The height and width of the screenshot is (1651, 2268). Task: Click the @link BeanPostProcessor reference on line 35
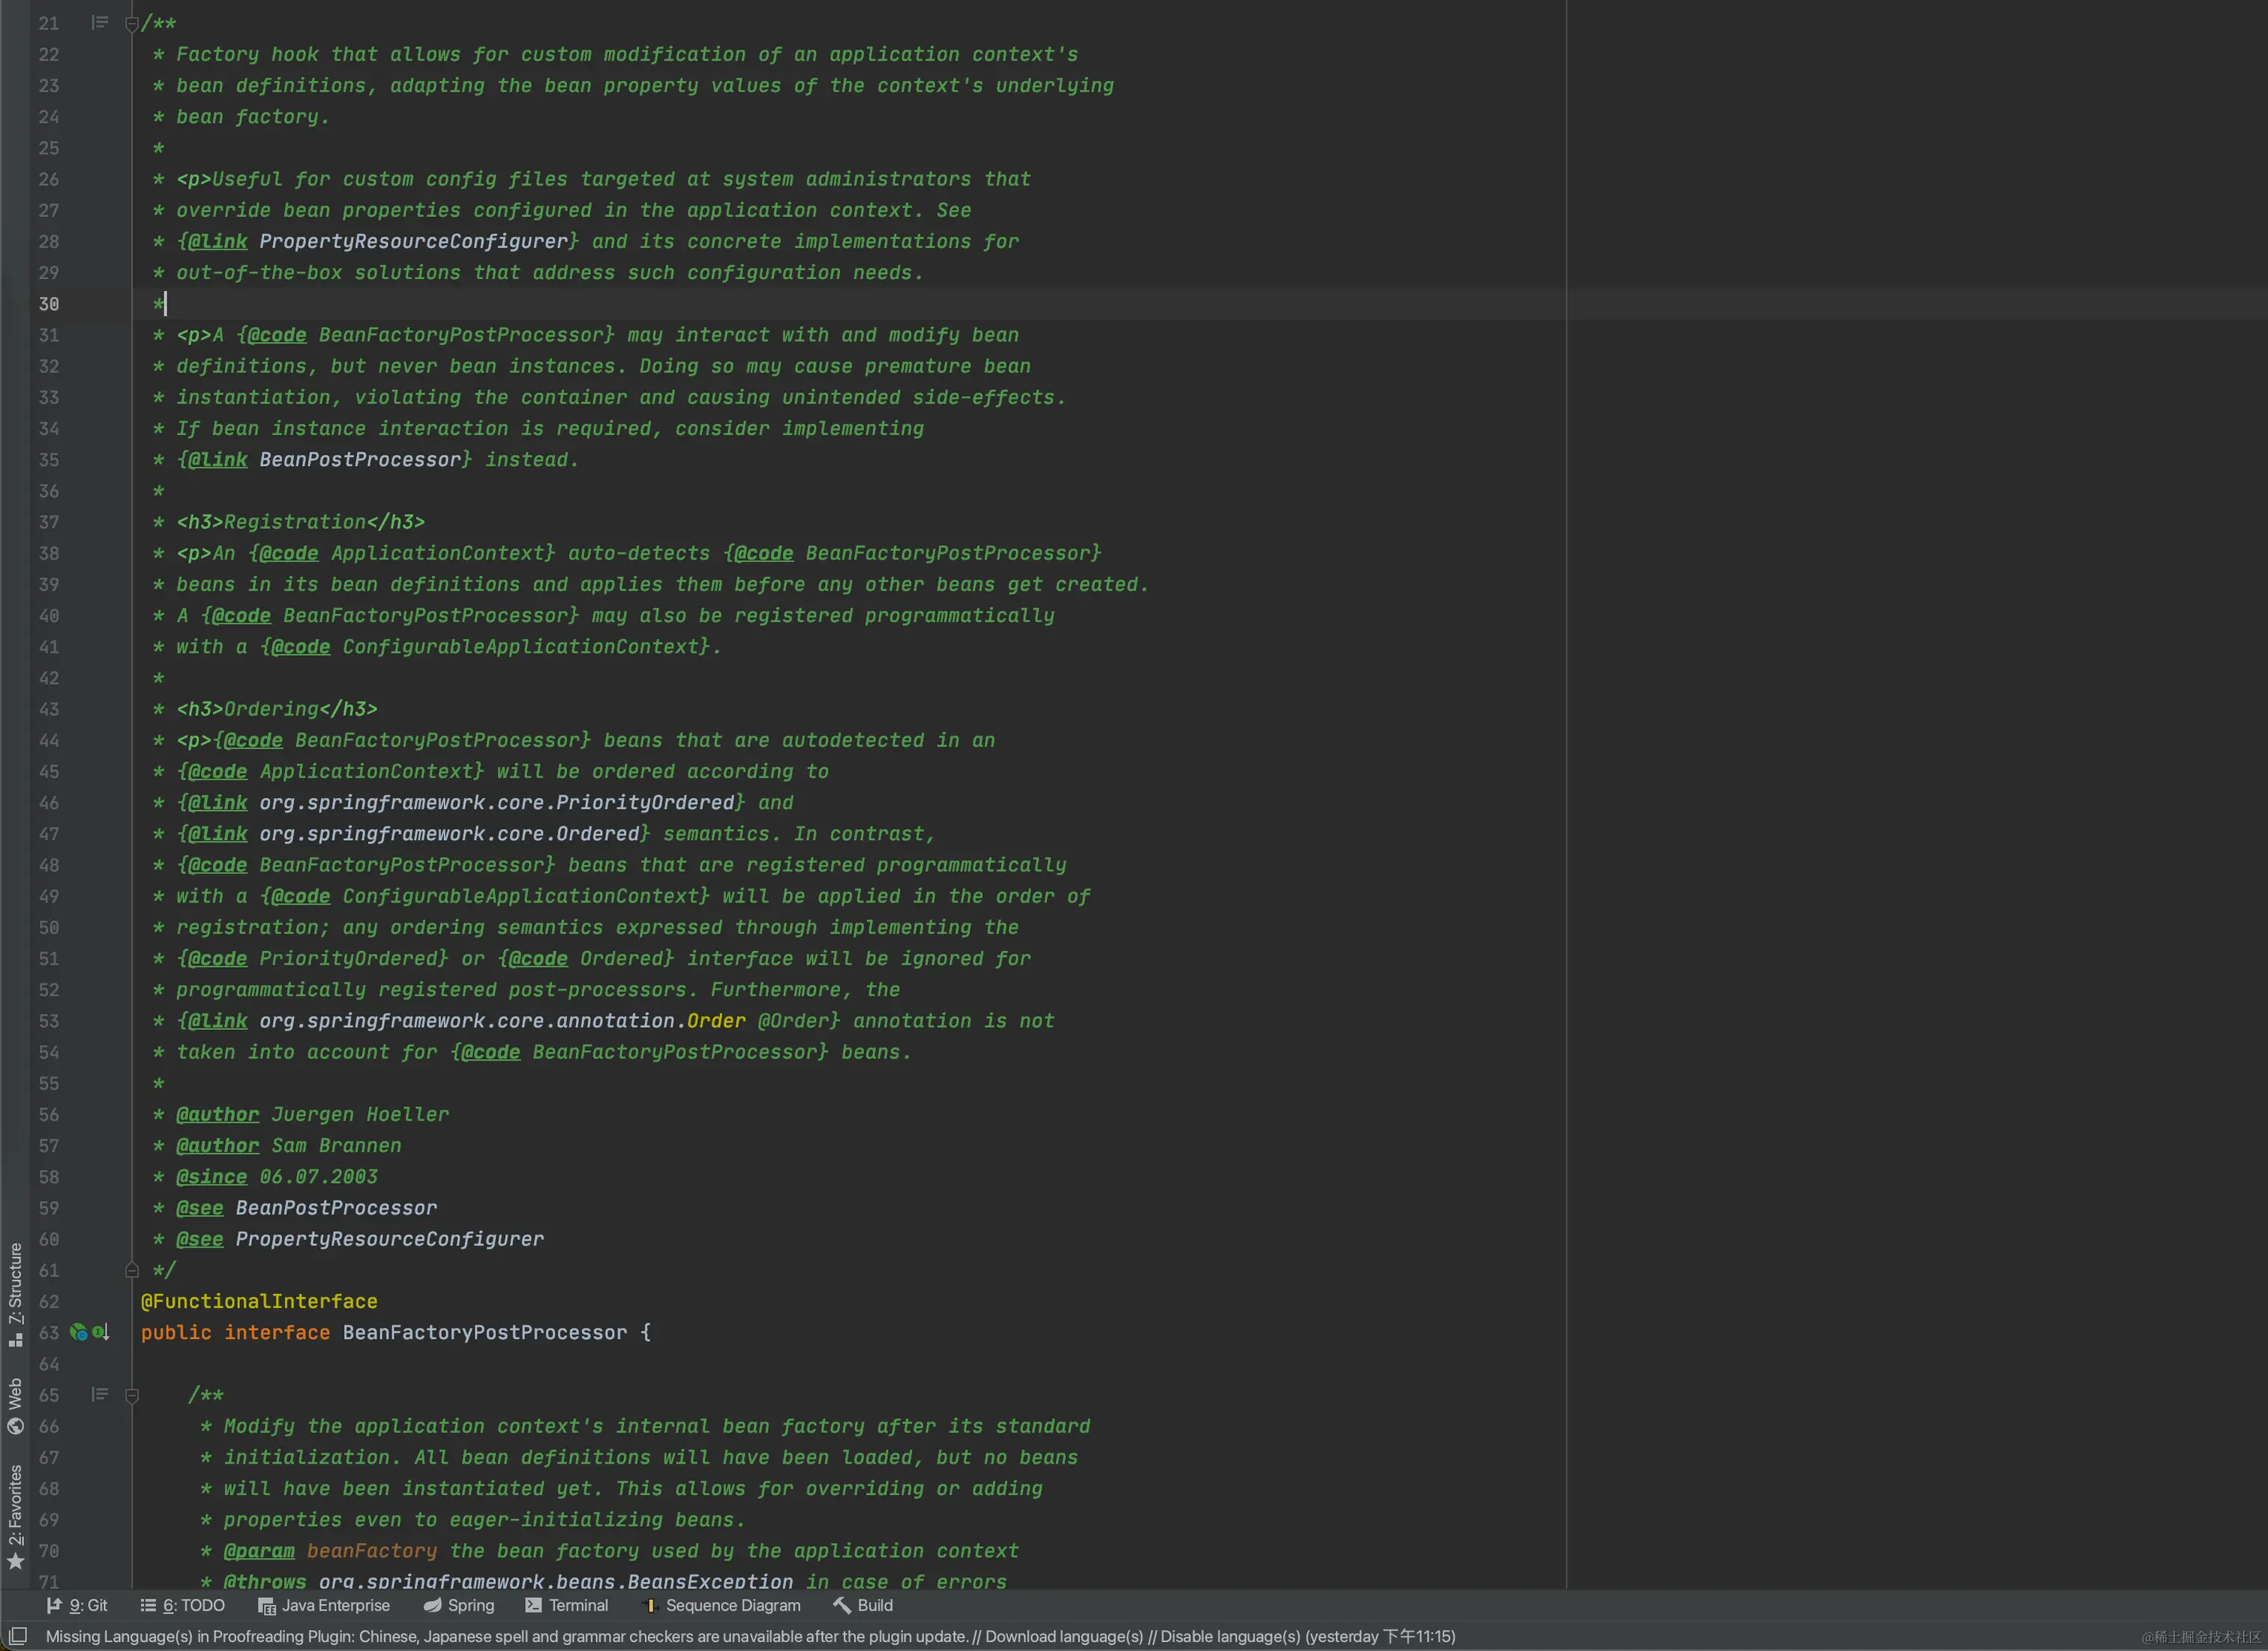[360, 459]
